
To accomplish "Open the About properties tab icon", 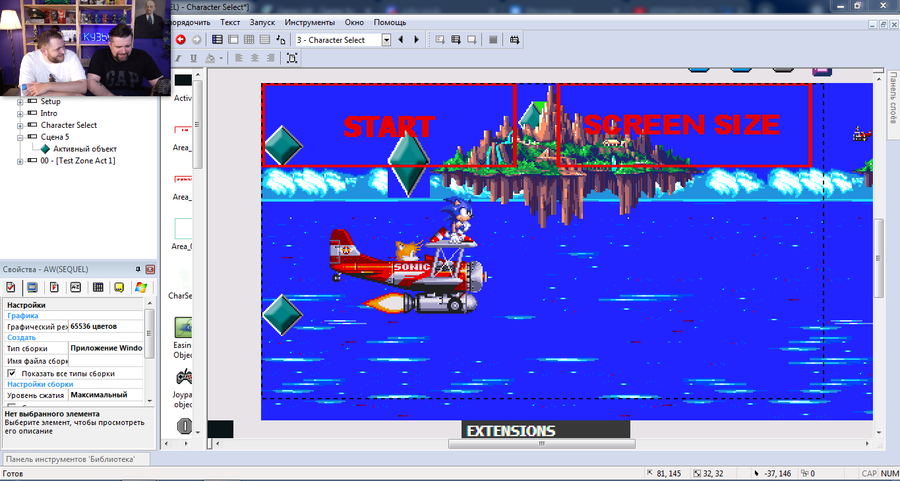I will point(119,287).
